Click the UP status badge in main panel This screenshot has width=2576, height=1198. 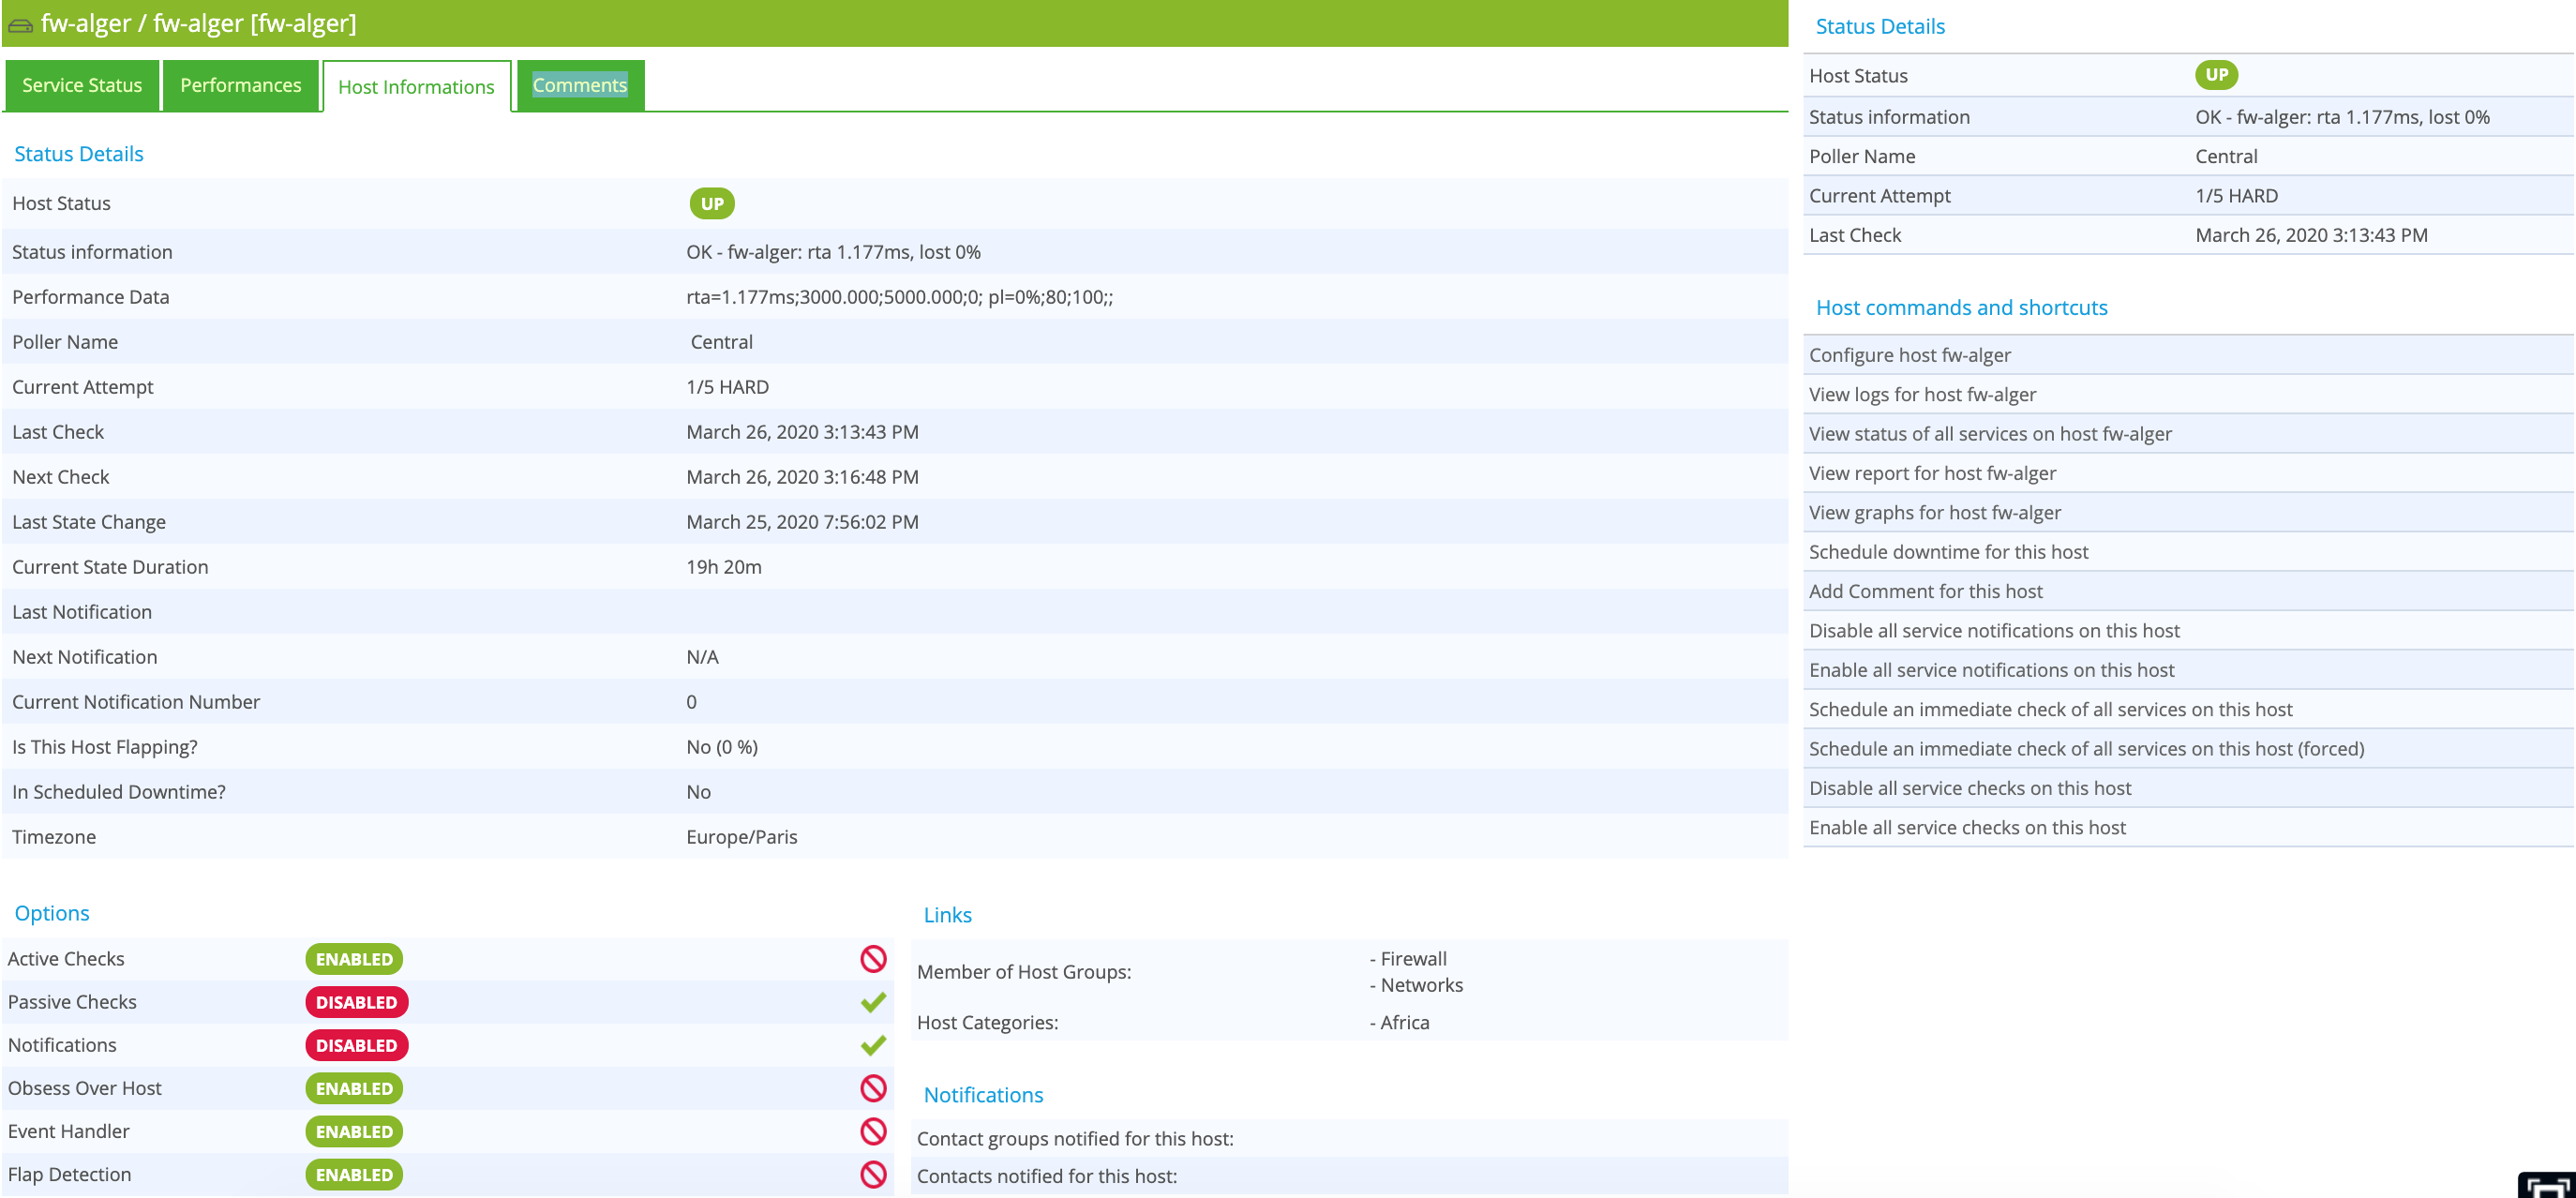point(711,204)
